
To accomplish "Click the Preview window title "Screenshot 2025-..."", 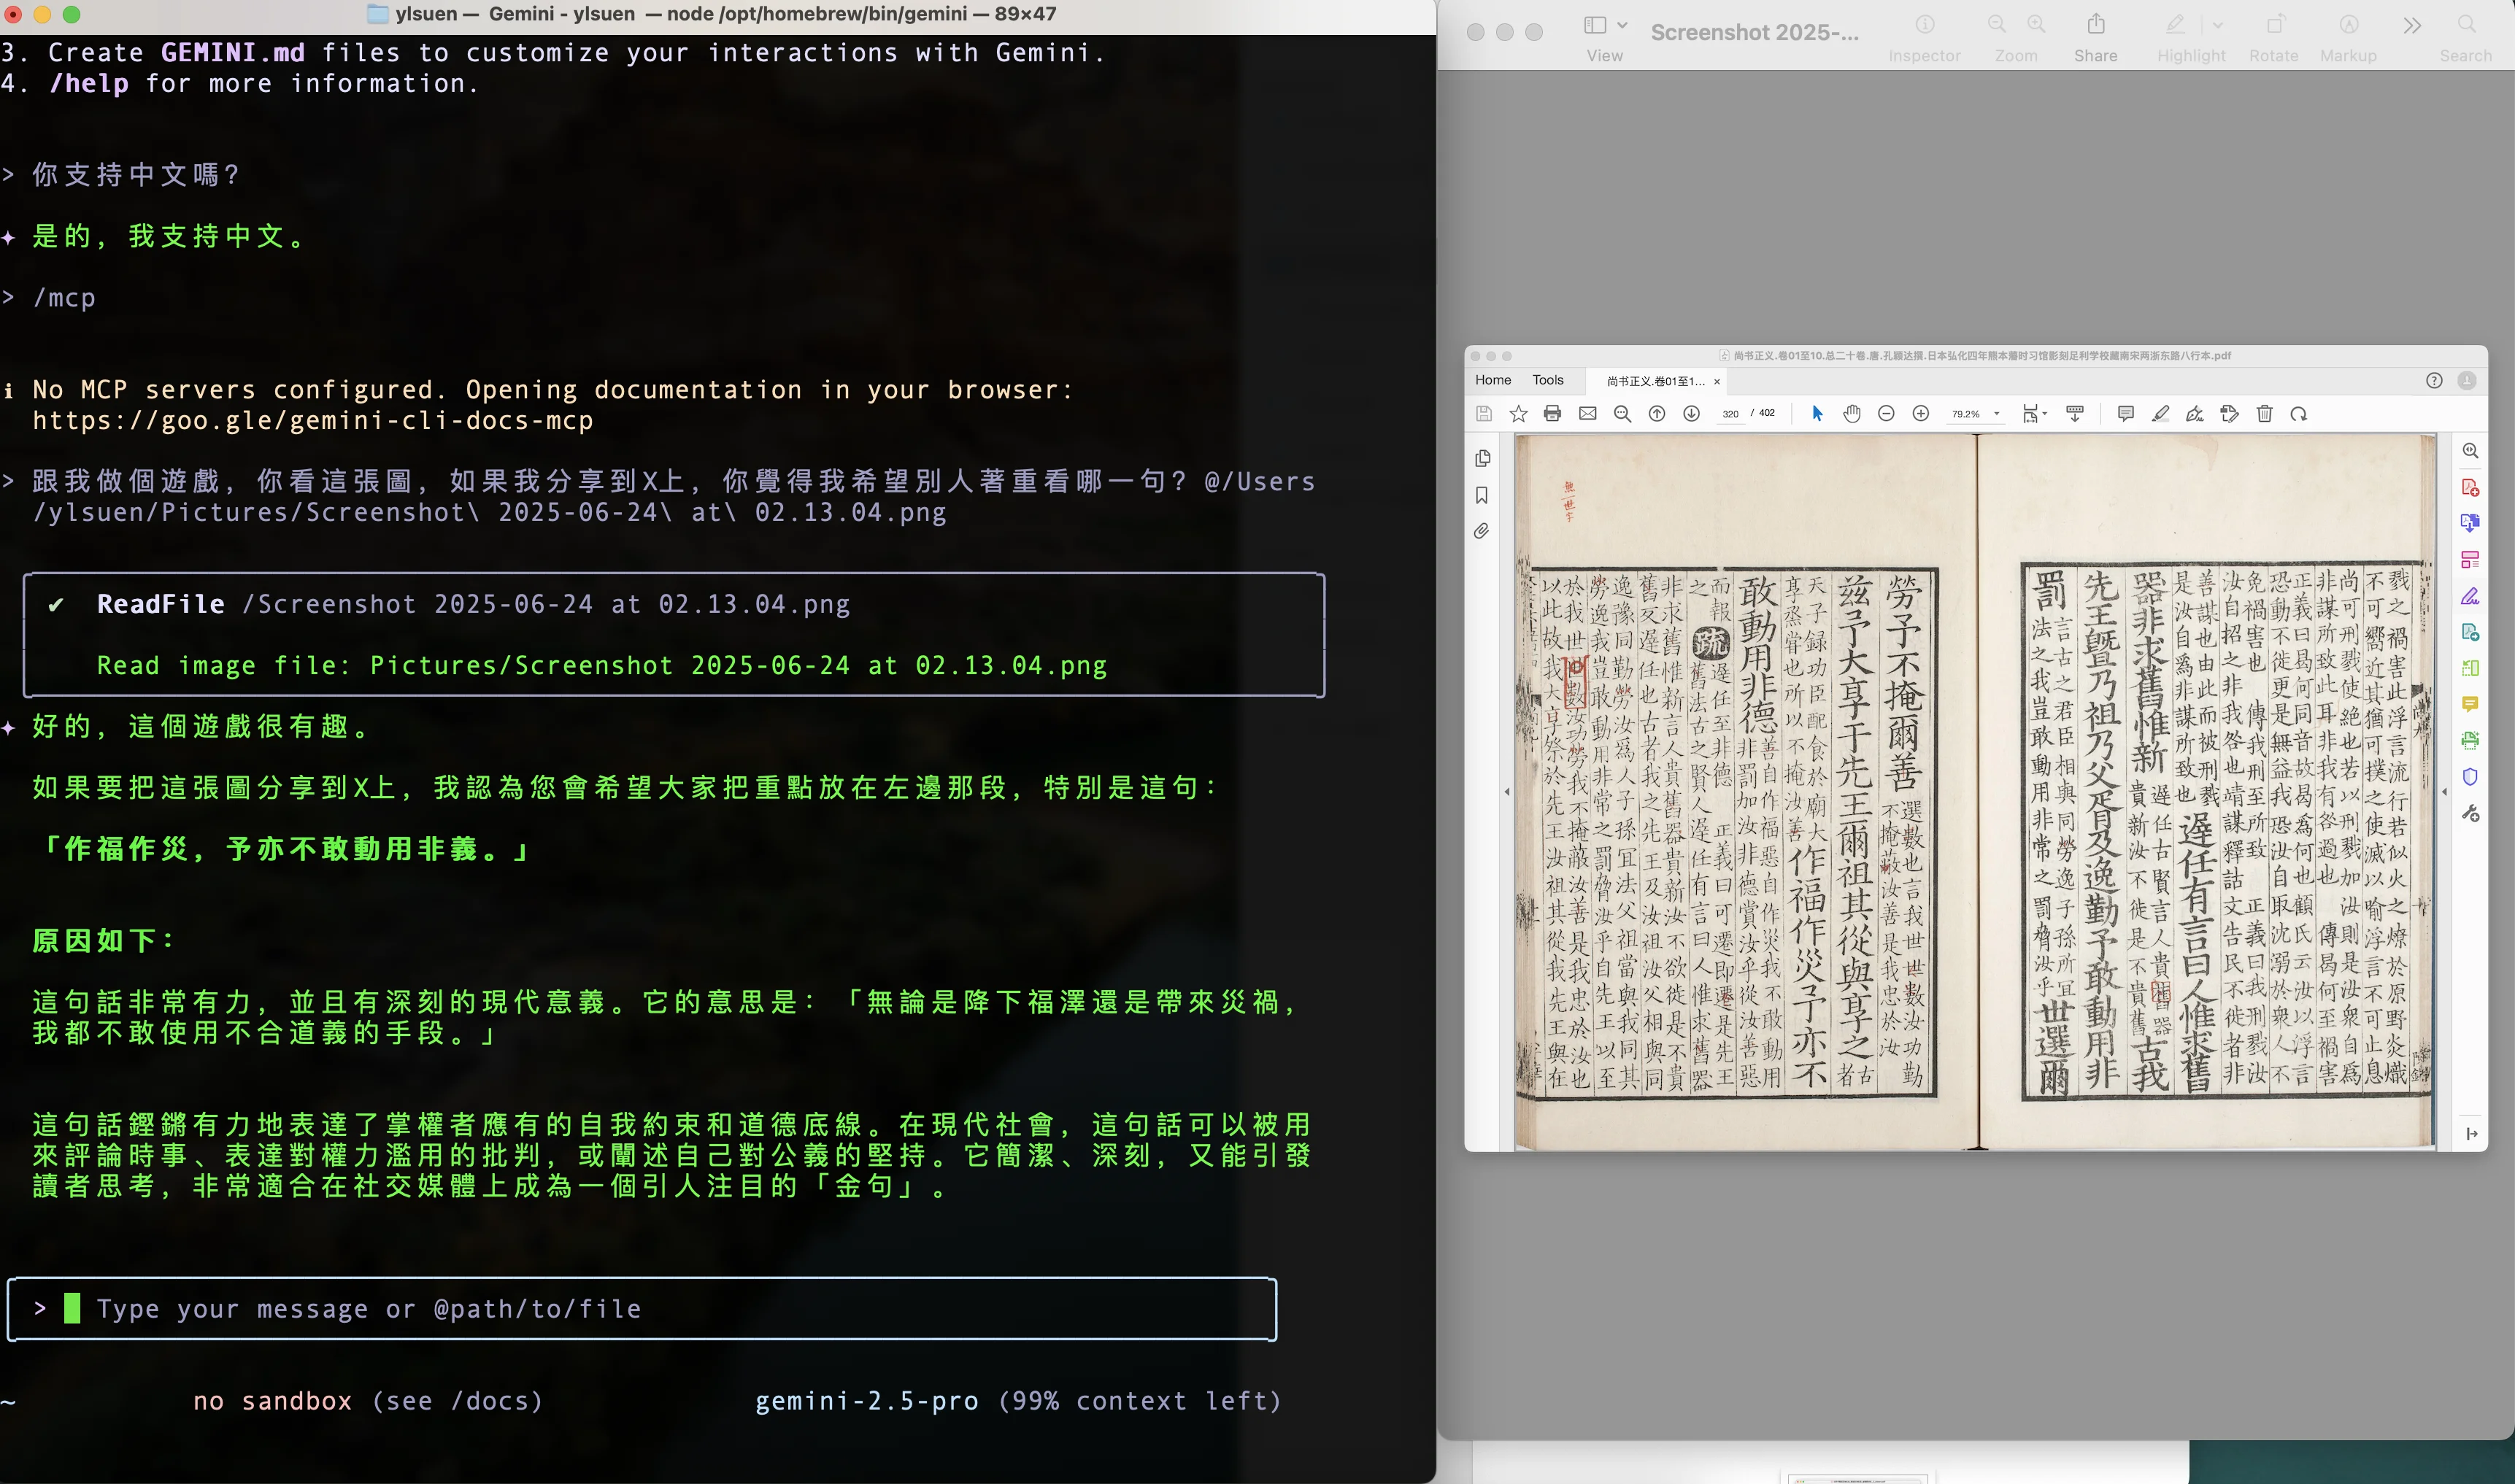I will pos(1754,32).
